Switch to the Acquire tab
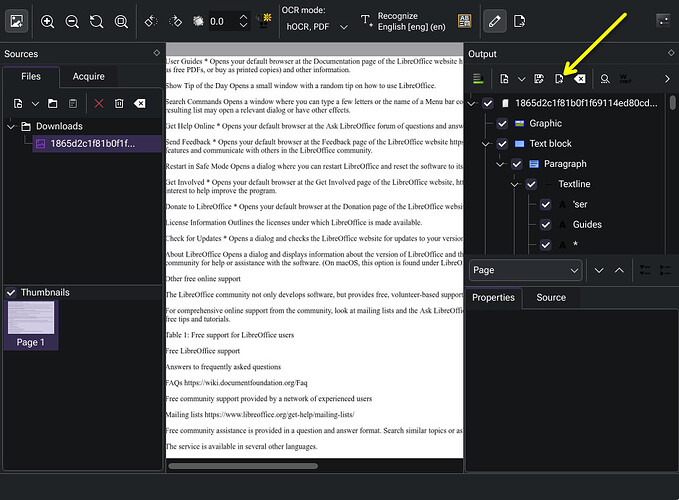Image resolution: width=679 pixels, height=500 pixels. (89, 77)
